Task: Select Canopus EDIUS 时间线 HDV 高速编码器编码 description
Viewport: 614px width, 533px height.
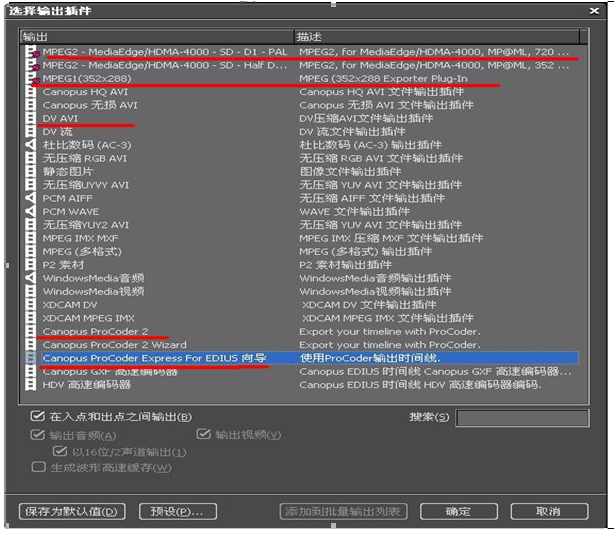Action: click(x=421, y=385)
